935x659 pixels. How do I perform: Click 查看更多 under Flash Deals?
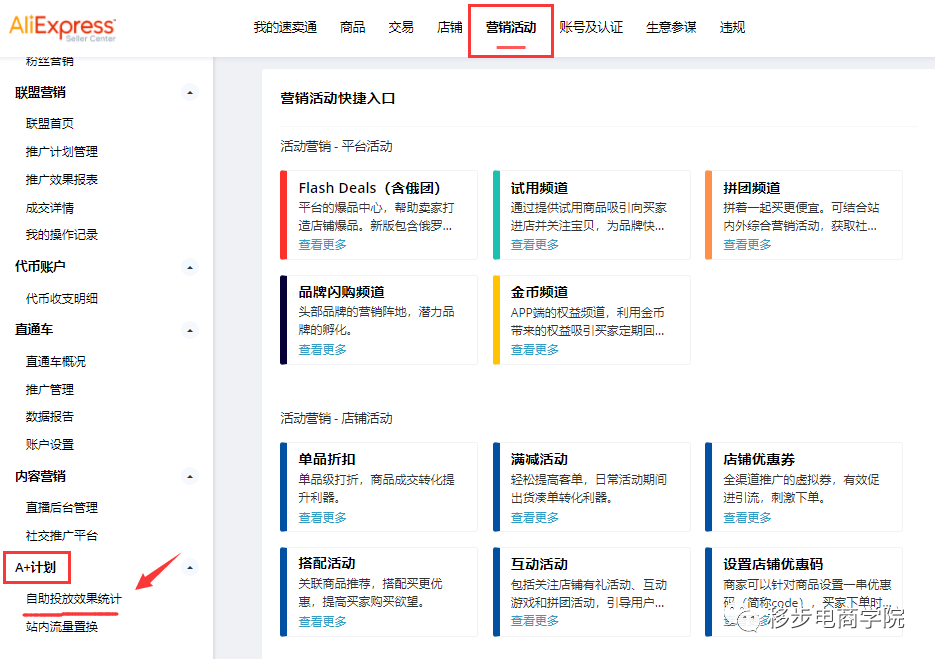point(322,243)
